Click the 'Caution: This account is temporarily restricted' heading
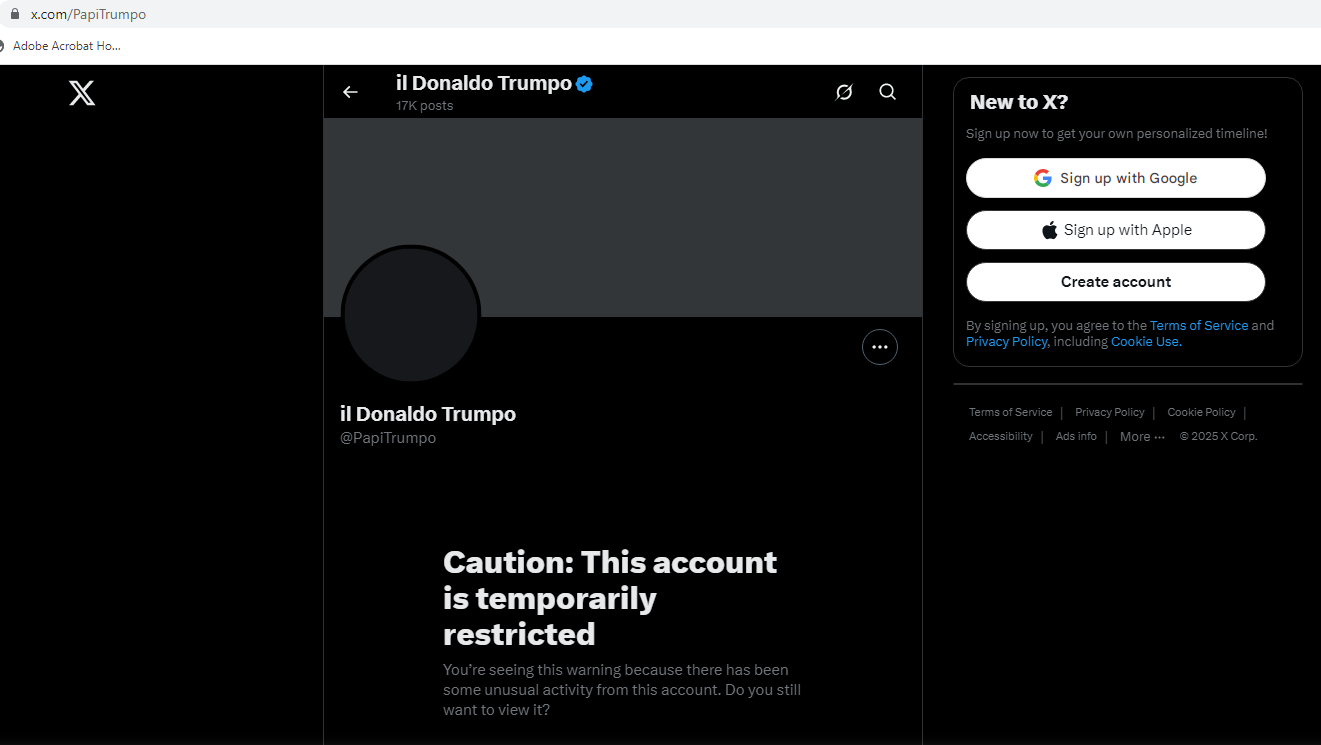This screenshot has height=745, width=1321. click(610, 598)
